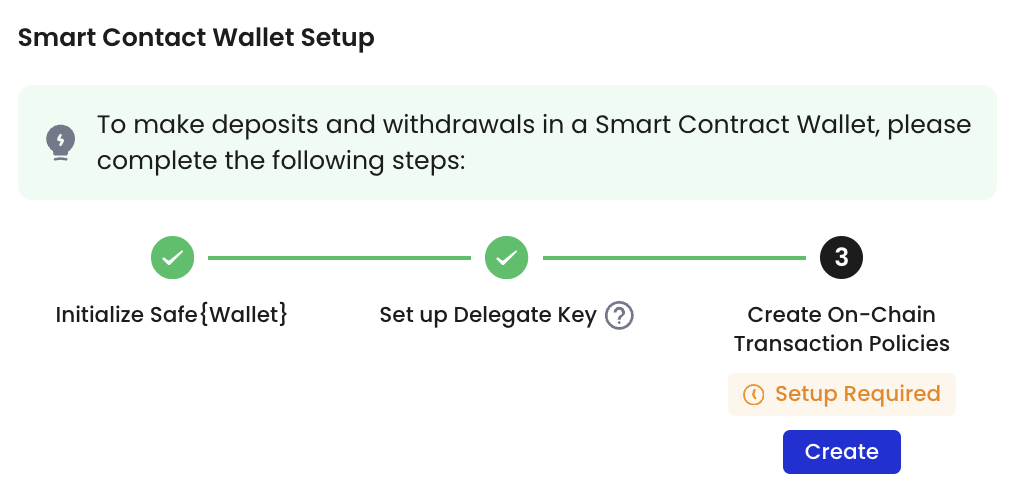Click the clock icon in Setup Required

click(x=753, y=394)
